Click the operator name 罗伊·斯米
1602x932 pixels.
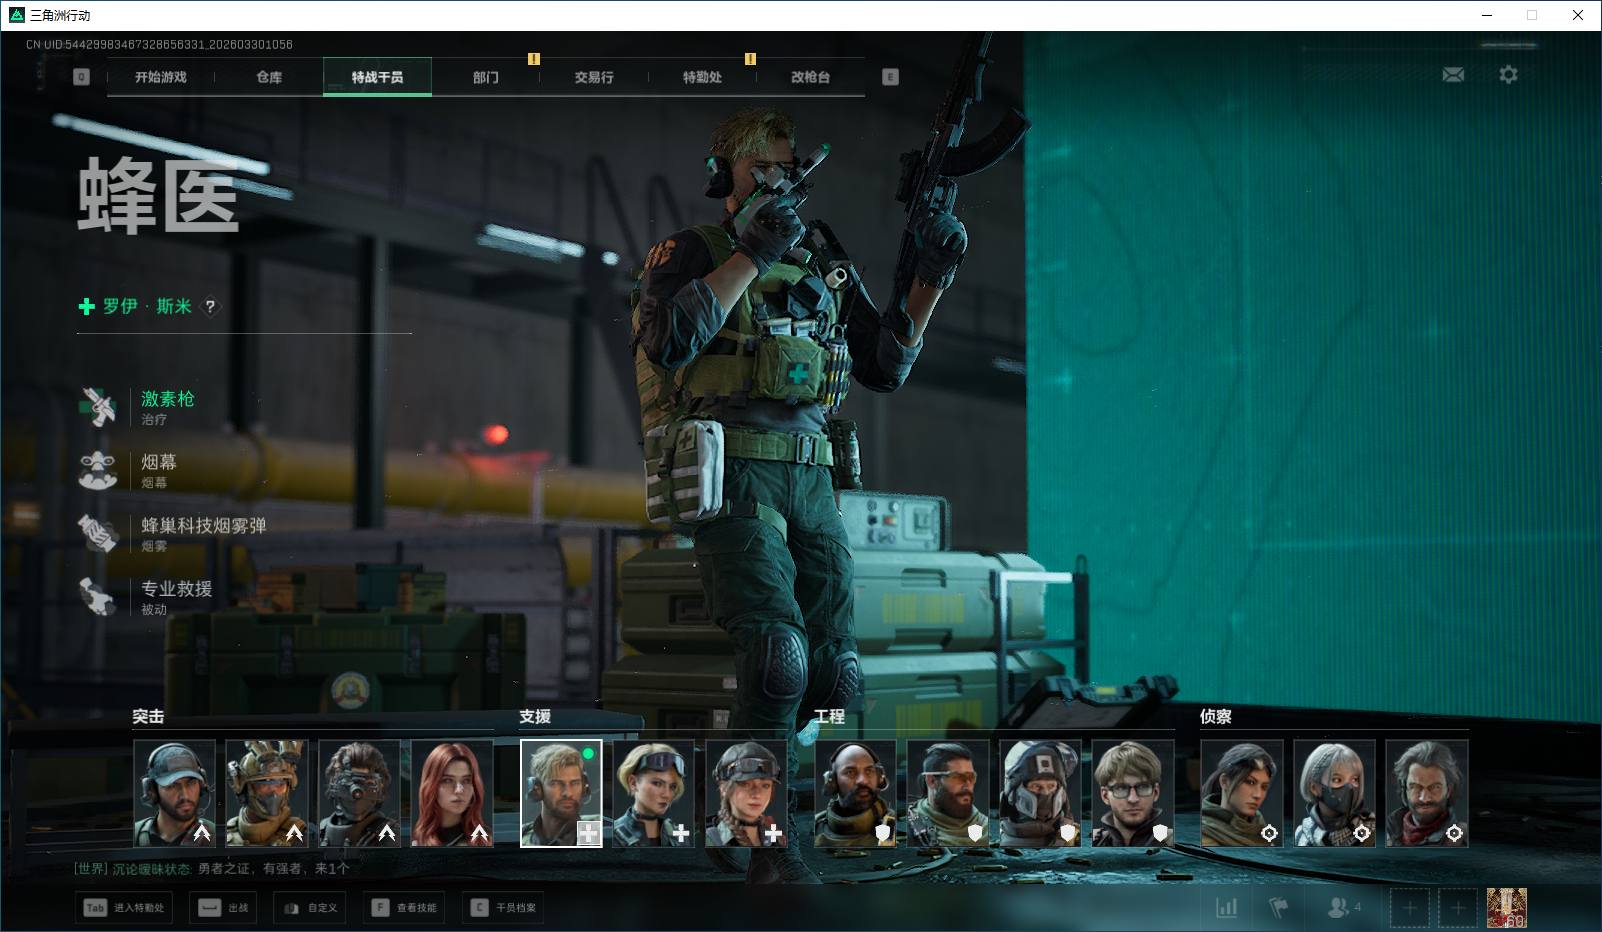147,307
